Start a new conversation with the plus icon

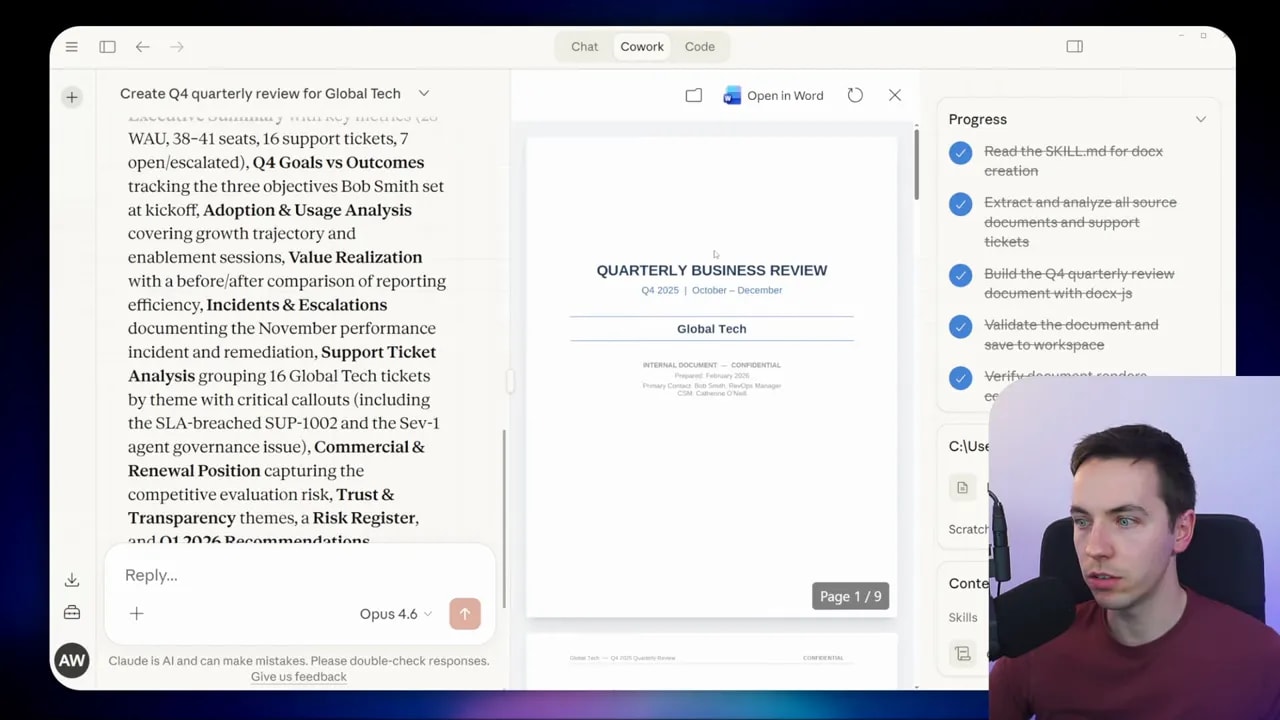(x=71, y=97)
